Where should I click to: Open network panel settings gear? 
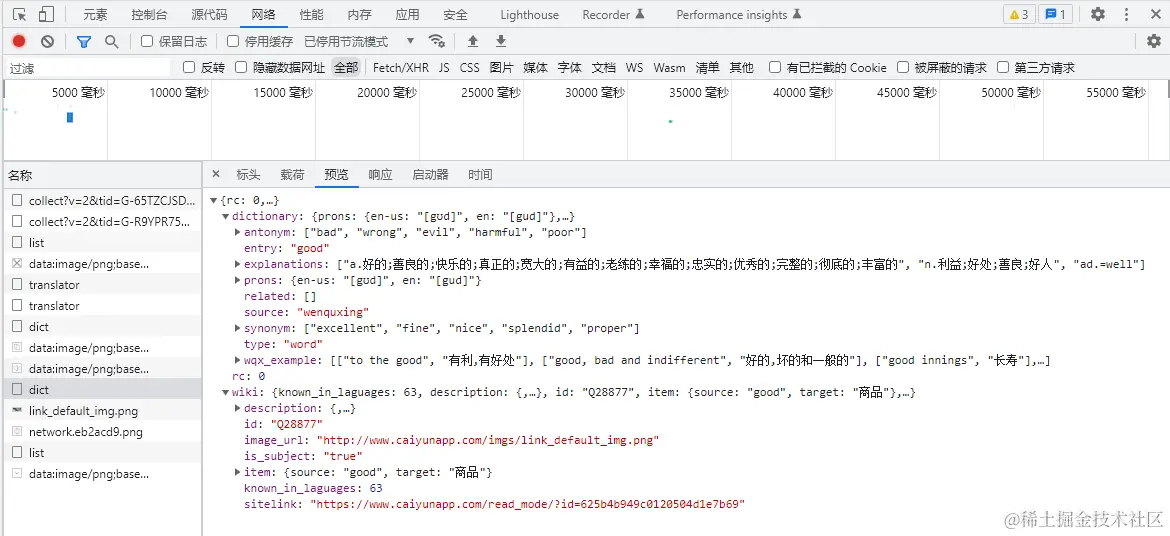(1154, 41)
